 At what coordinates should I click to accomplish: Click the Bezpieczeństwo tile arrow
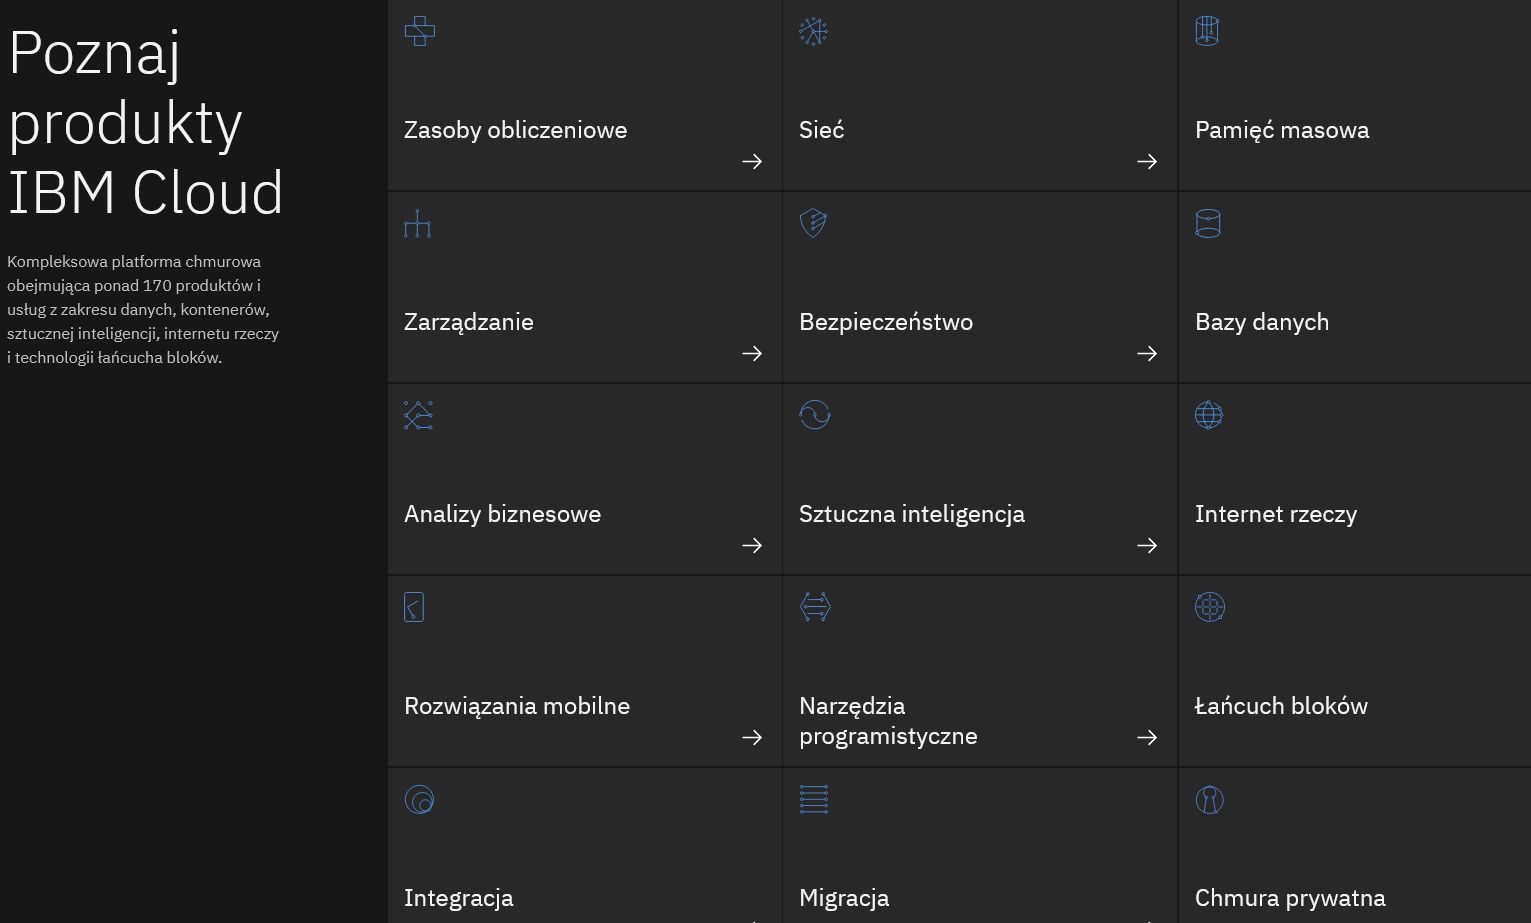1146,353
